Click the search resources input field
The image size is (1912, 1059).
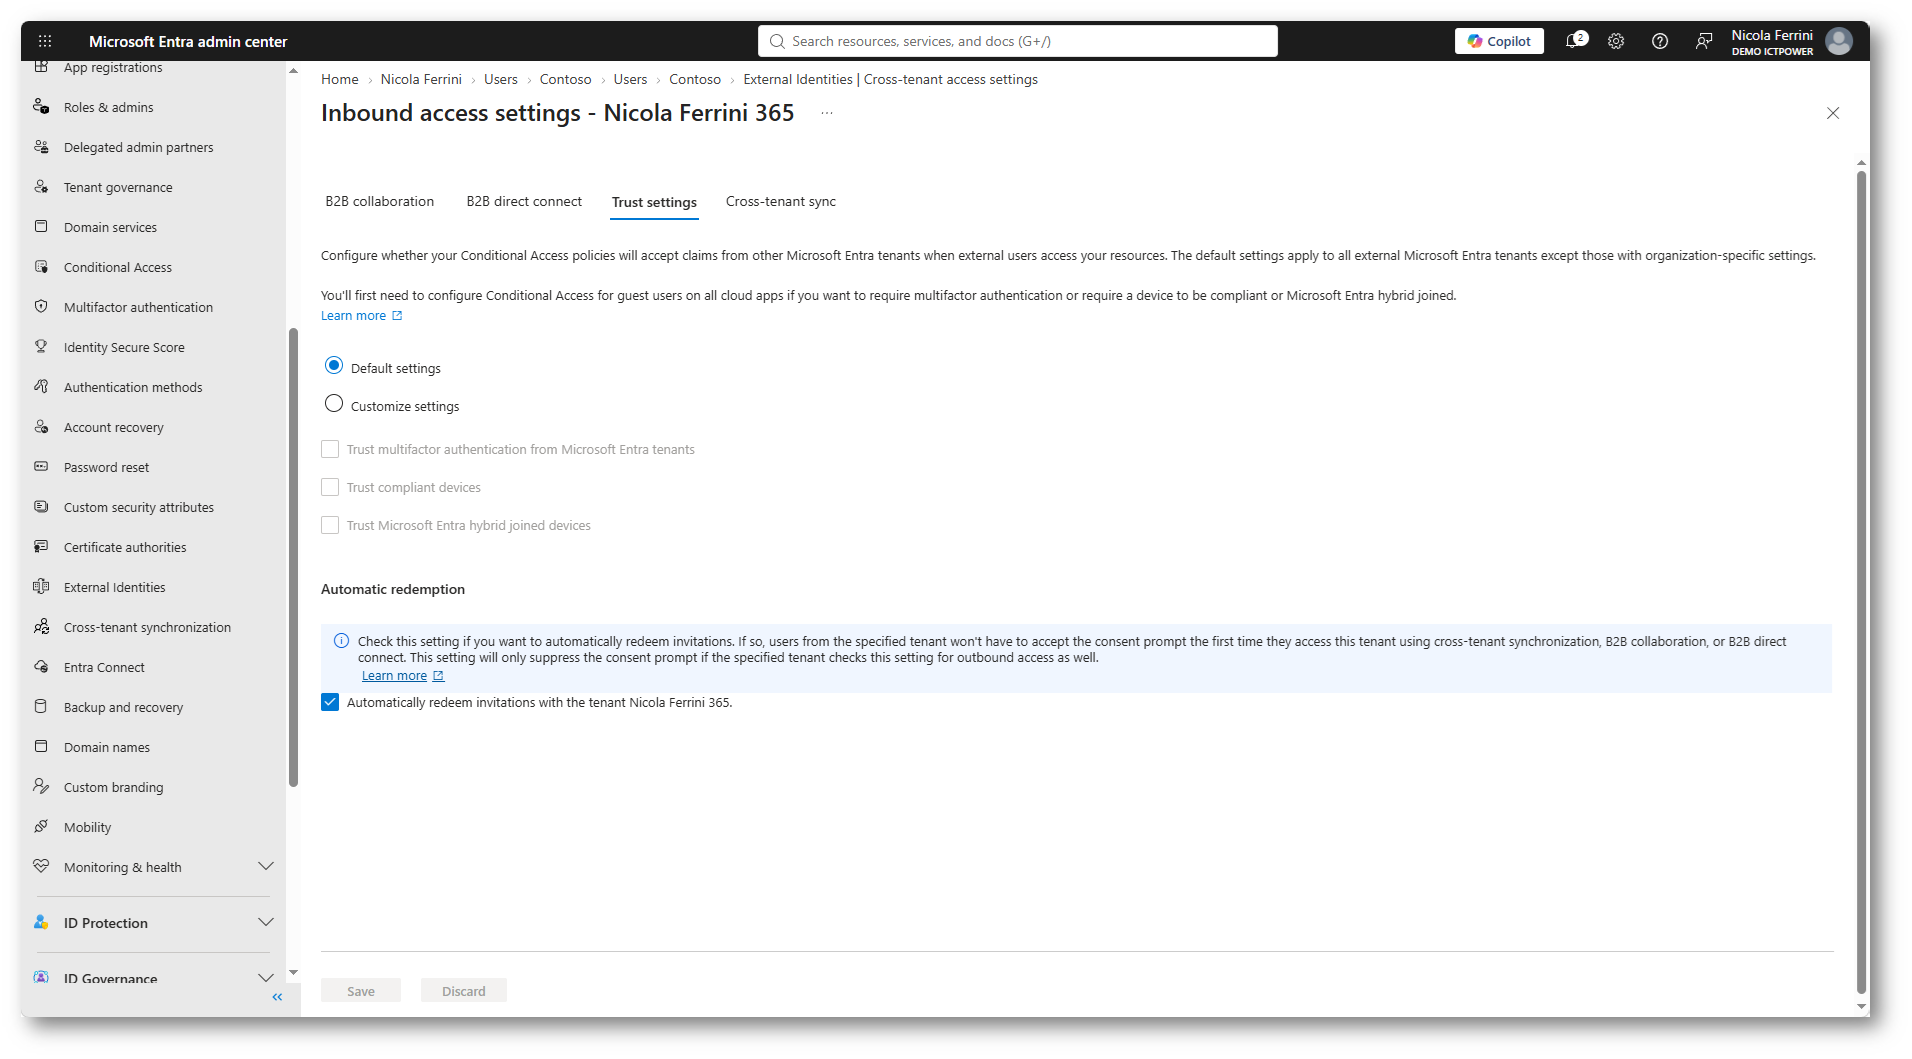[1018, 41]
